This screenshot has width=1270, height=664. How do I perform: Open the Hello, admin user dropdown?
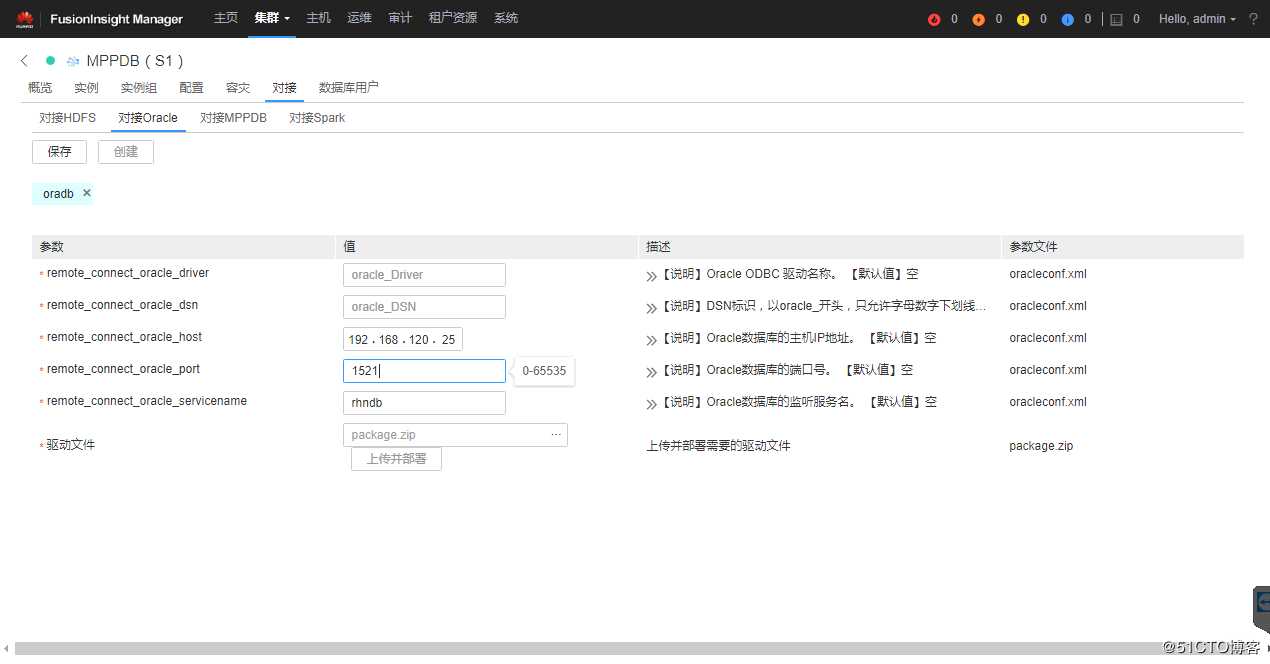click(1197, 19)
